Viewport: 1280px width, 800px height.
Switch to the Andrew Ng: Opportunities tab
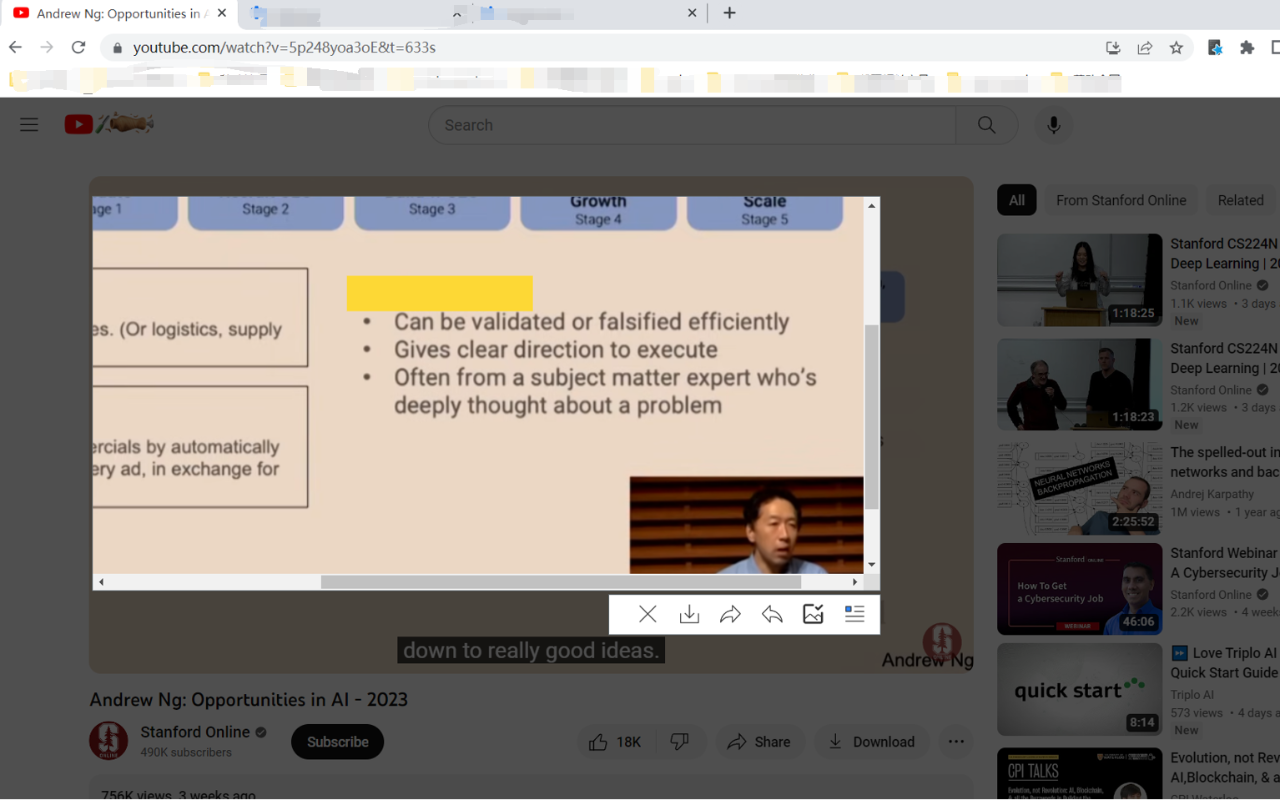(x=120, y=14)
